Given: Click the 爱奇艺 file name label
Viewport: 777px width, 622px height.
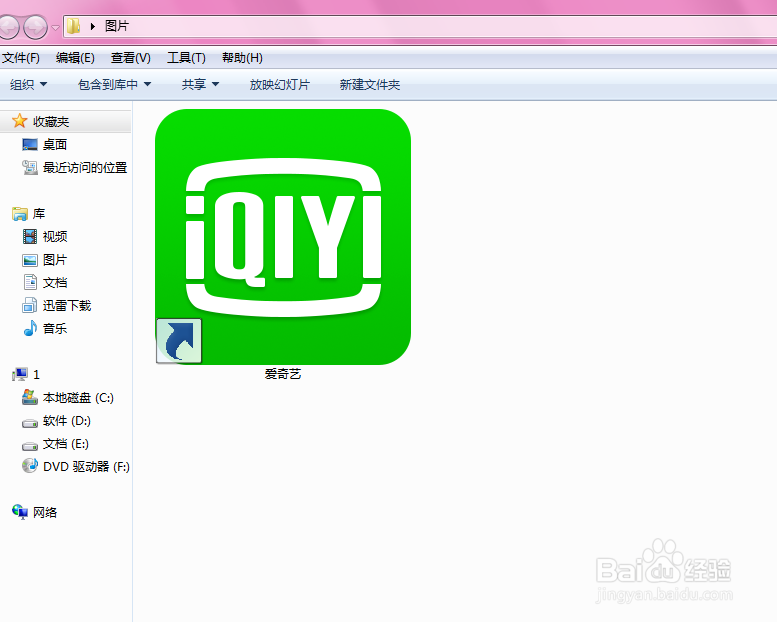Looking at the screenshot, I should click(283, 374).
